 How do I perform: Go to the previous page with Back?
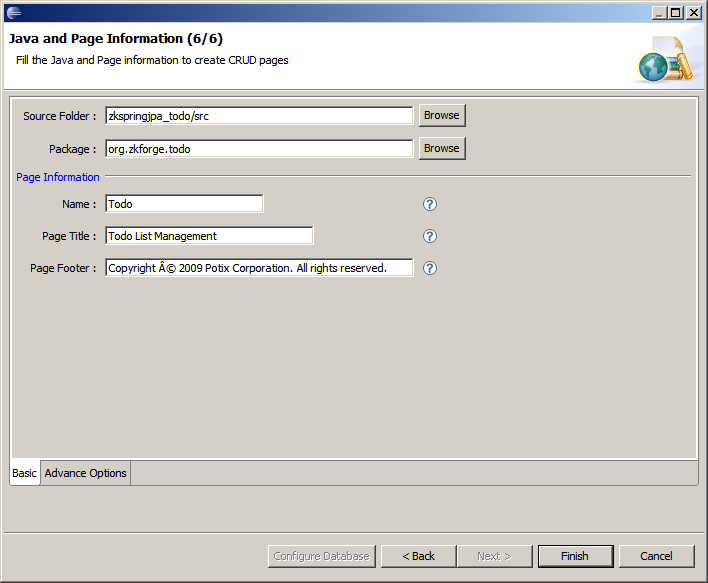click(419, 556)
